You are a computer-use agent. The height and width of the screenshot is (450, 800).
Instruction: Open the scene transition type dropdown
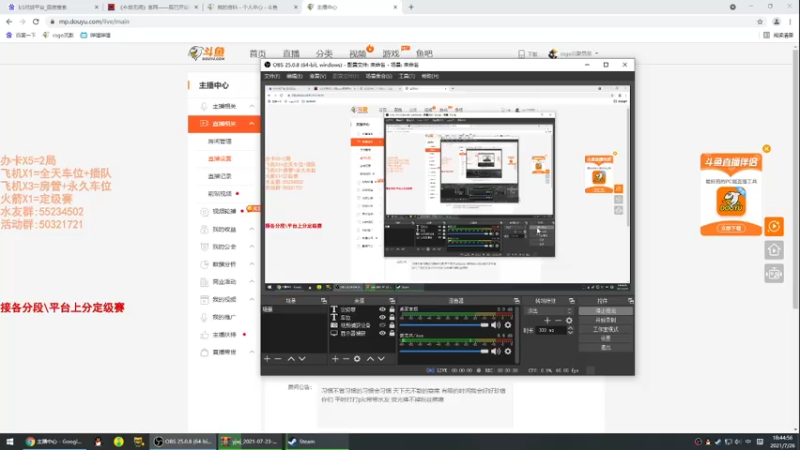[x=549, y=311]
